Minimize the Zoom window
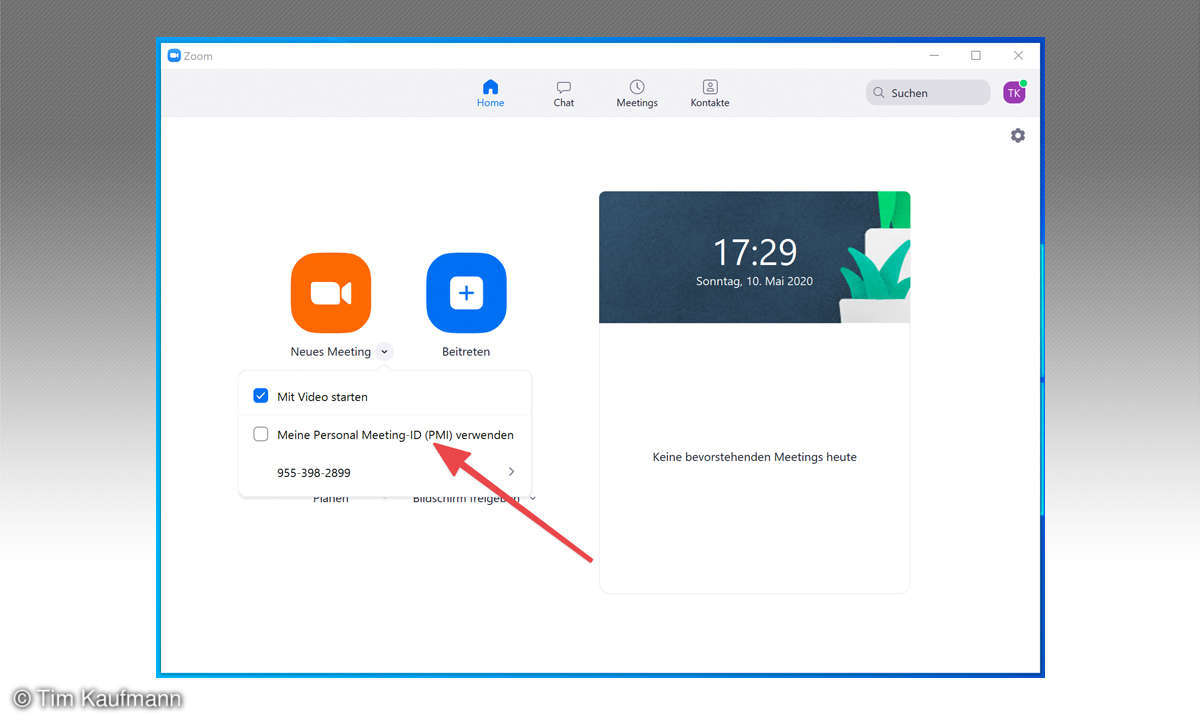This screenshot has width=1200, height=720. [934, 56]
